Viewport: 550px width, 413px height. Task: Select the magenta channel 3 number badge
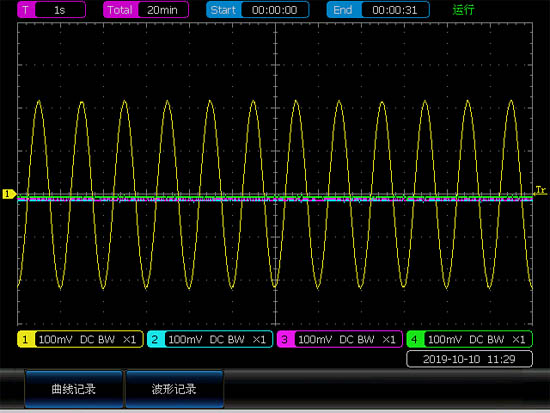pyautogui.click(x=285, y=339)
